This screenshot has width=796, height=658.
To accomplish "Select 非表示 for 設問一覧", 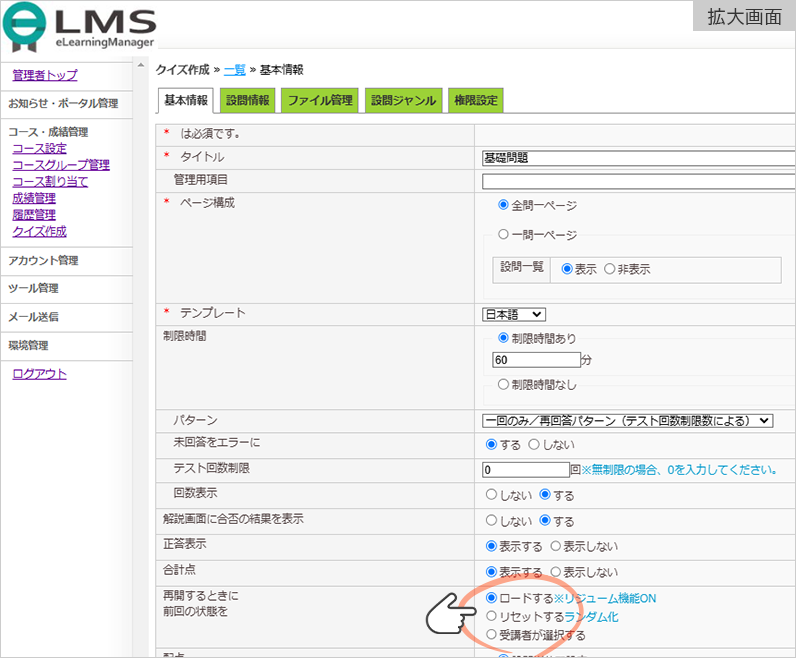I will (x=609, y=269).
